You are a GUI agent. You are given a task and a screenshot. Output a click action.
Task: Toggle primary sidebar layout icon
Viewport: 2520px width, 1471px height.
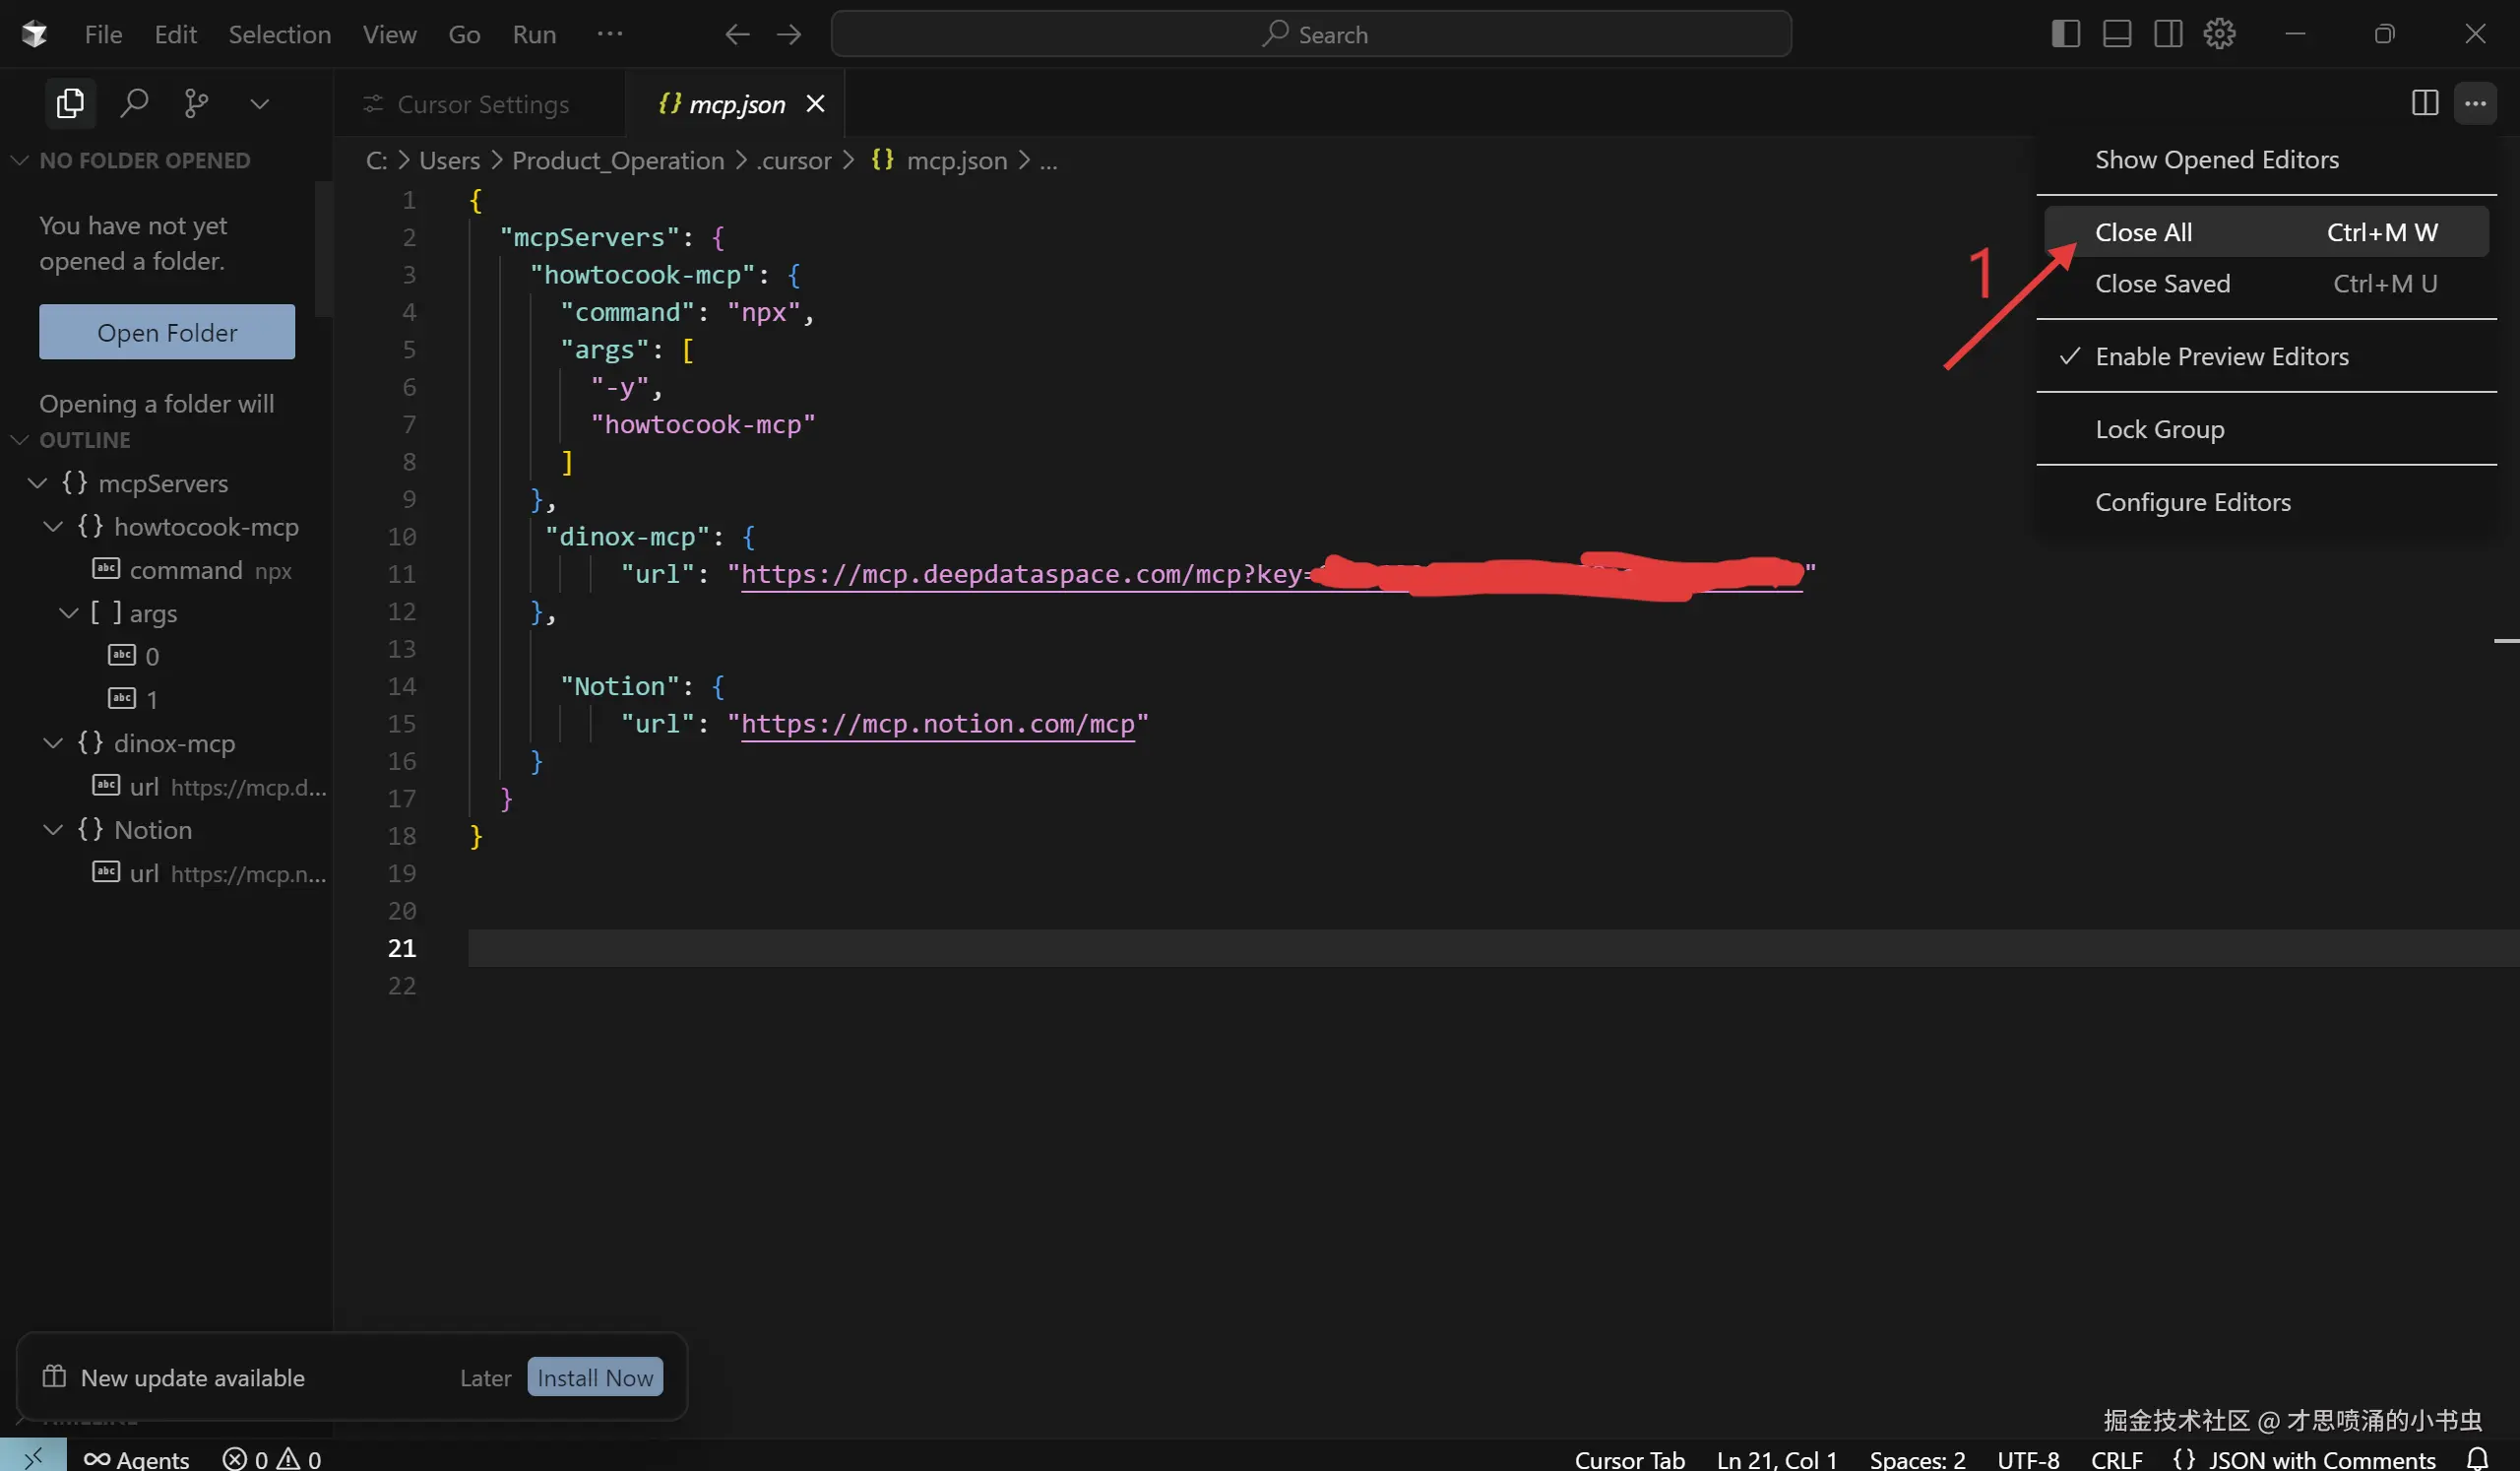2065,34
